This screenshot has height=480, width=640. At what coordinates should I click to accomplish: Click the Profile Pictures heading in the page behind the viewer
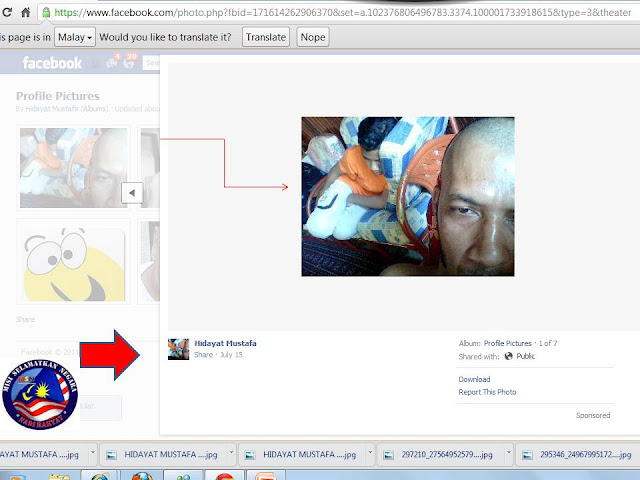58,96
